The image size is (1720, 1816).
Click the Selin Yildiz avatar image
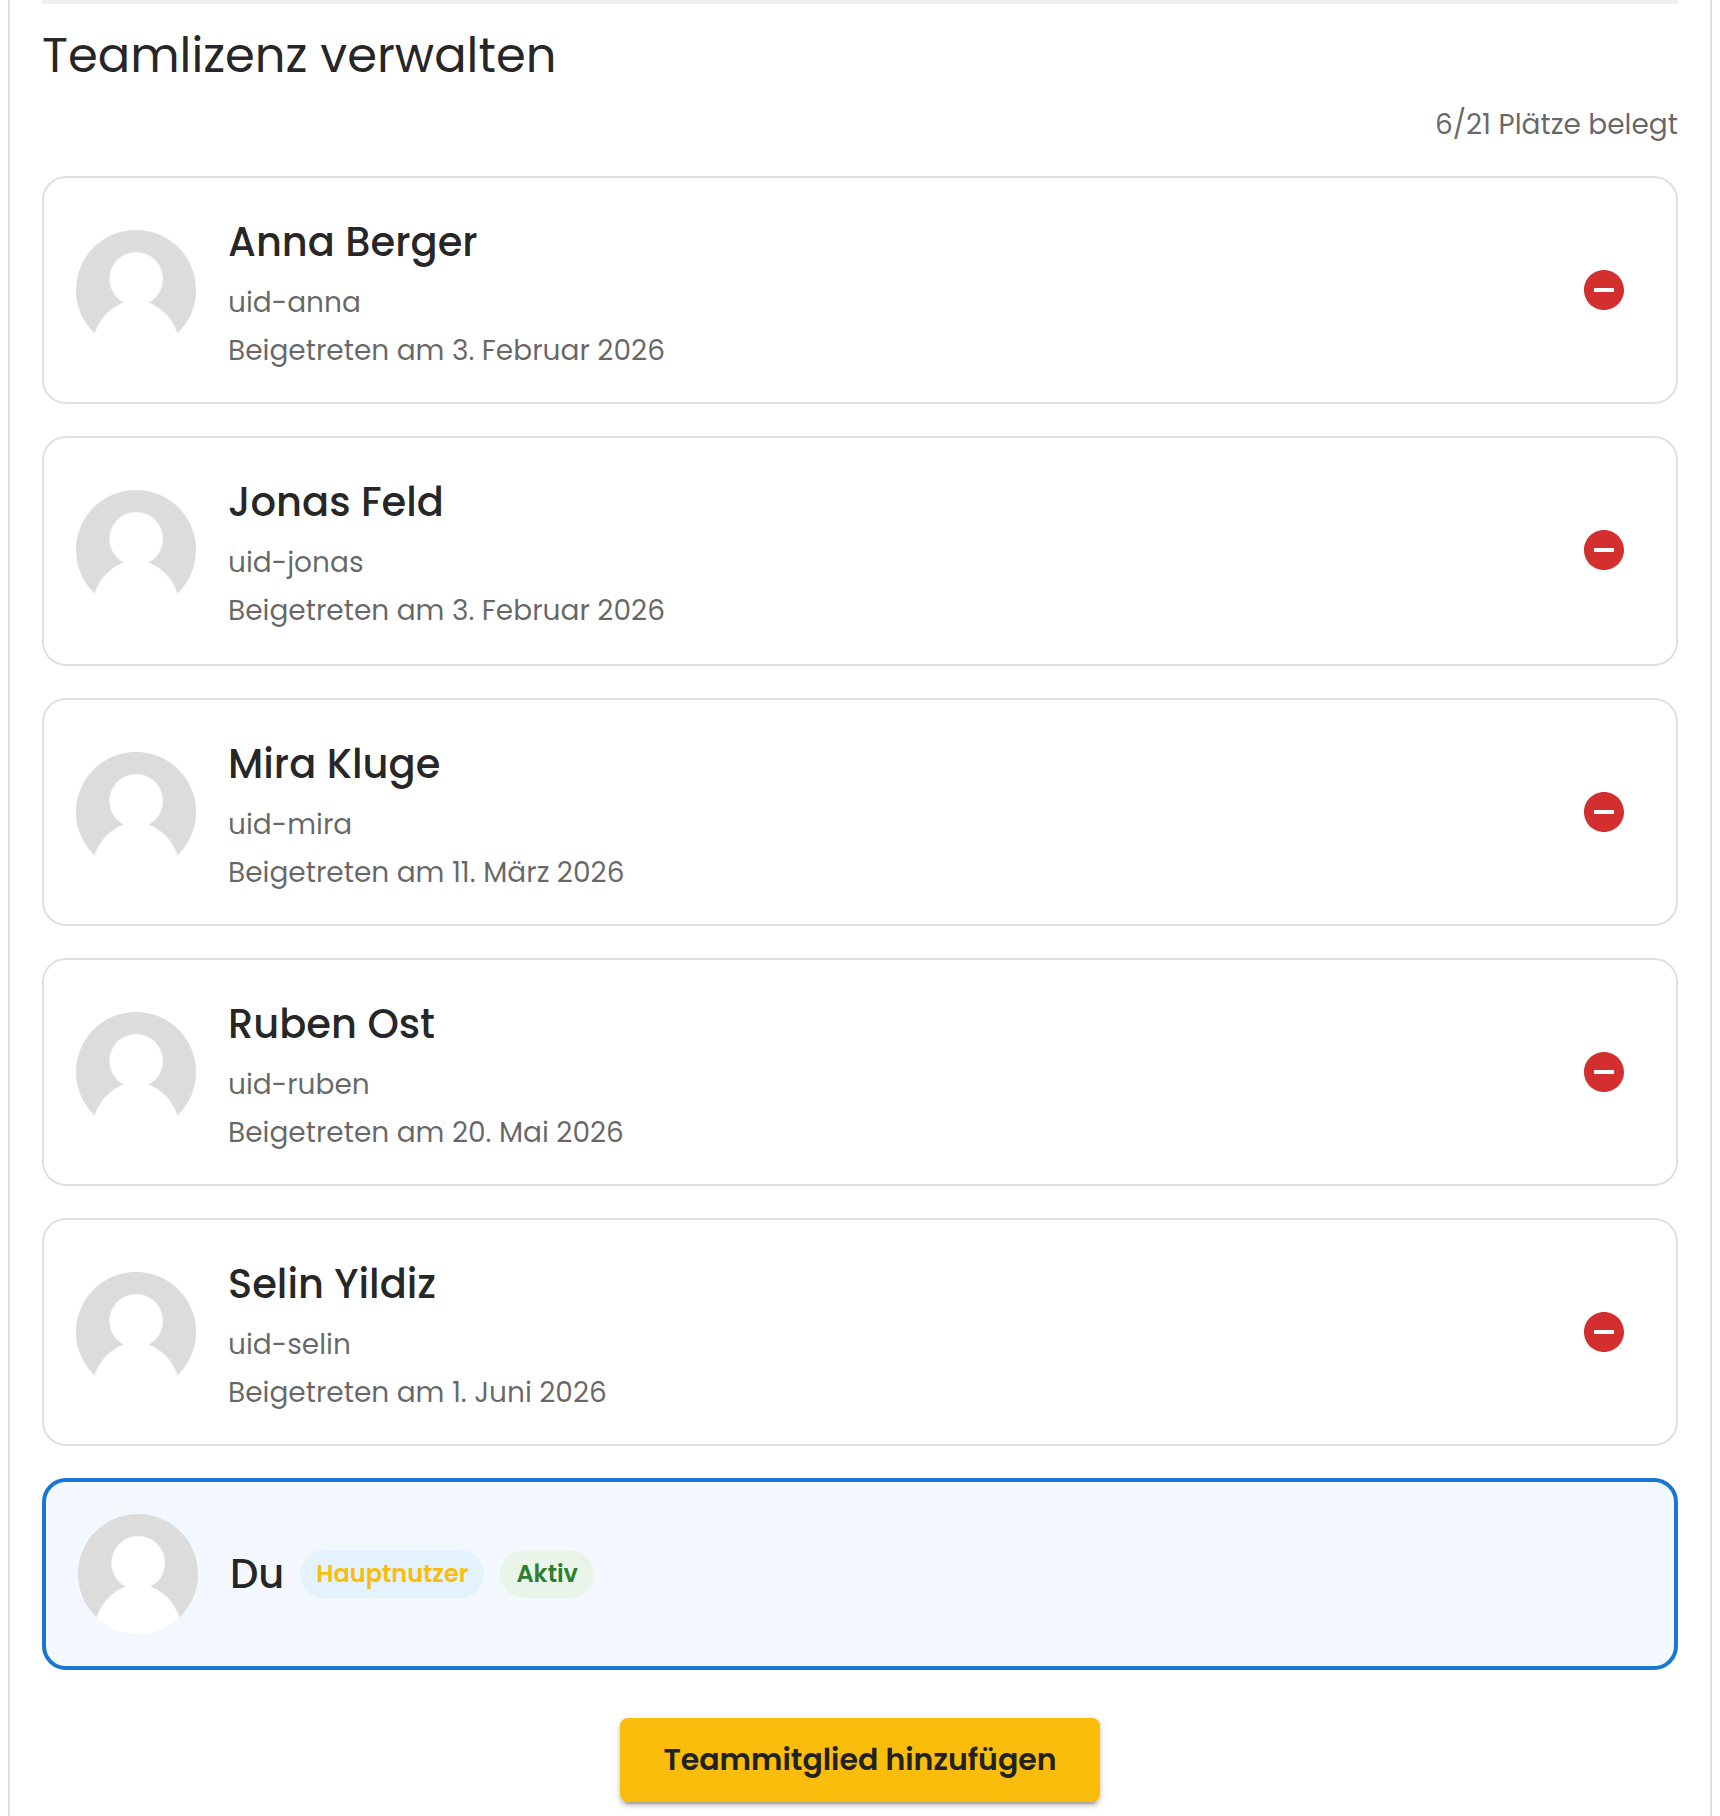click(x=136, y=1332)
